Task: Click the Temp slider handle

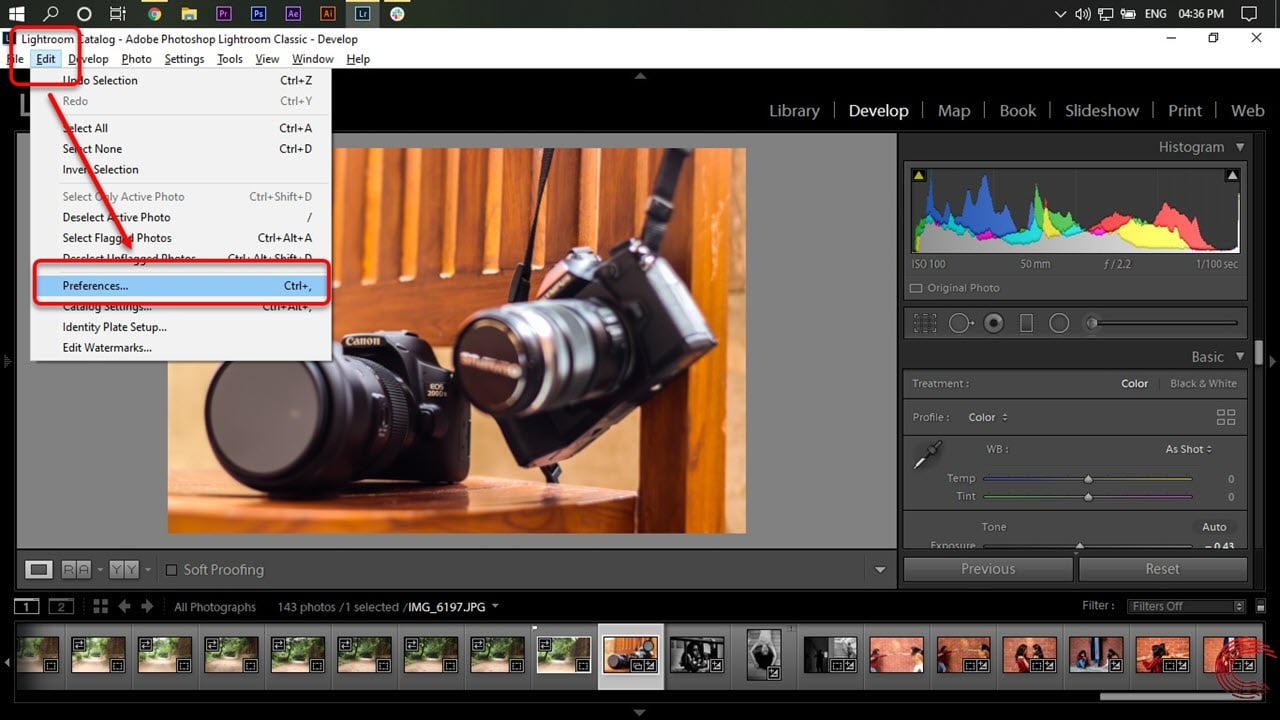Action: point(1088,479)
